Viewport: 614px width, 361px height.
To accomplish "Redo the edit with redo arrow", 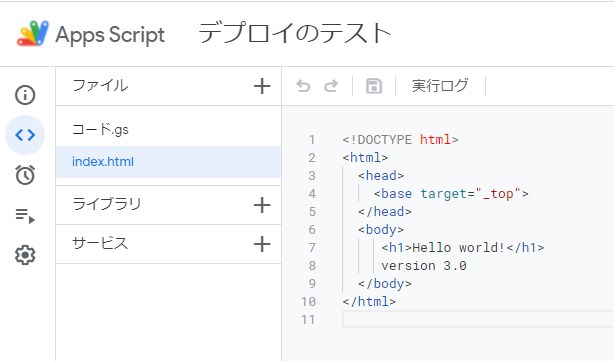I will (331, 86).
